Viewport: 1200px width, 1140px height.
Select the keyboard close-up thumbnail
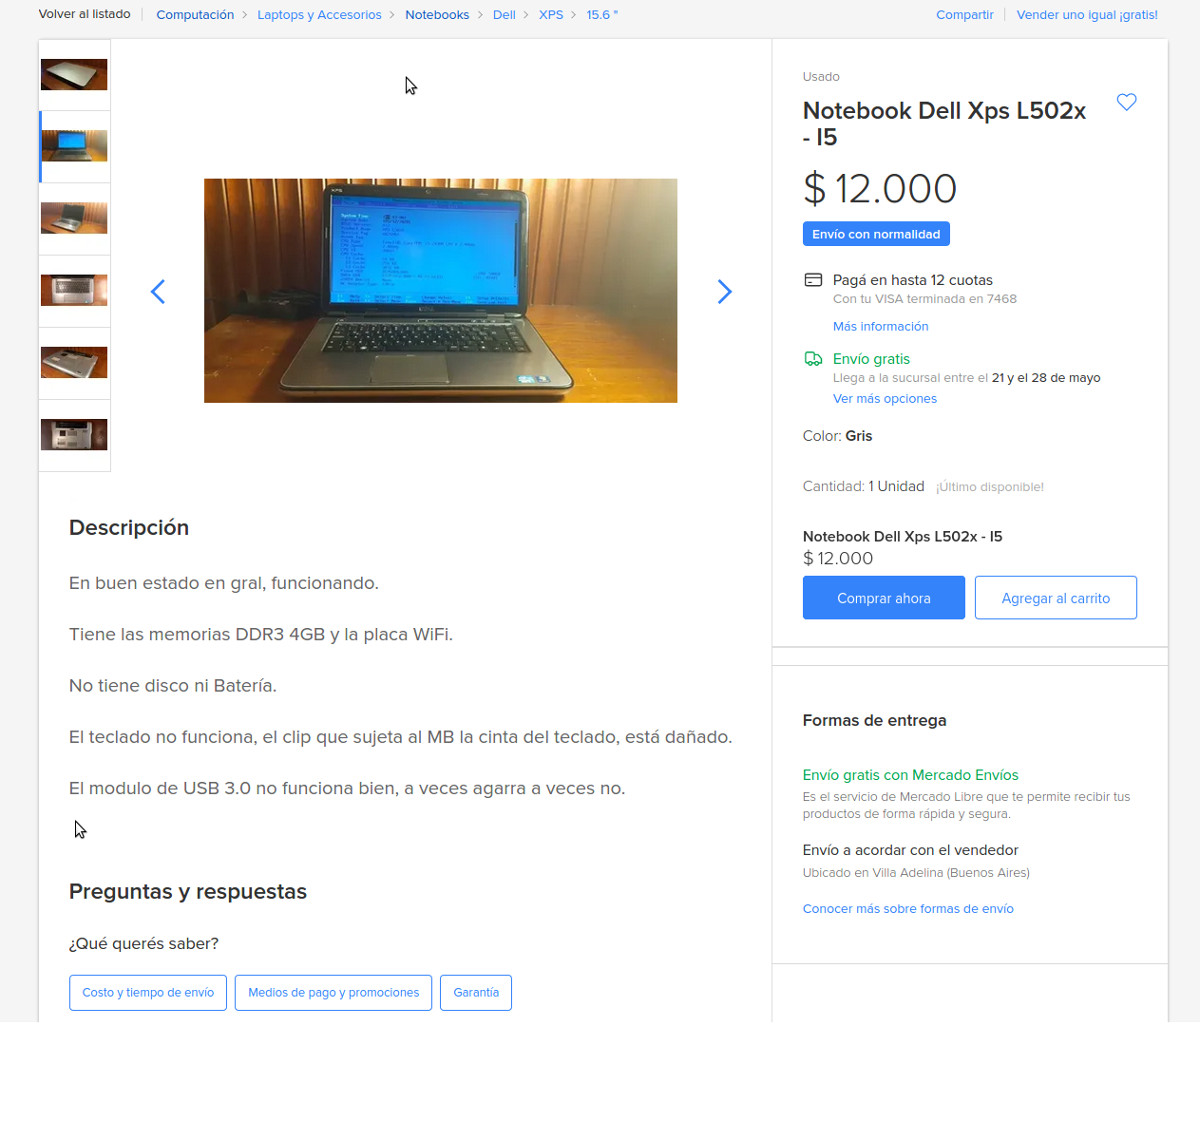(74, 290)
